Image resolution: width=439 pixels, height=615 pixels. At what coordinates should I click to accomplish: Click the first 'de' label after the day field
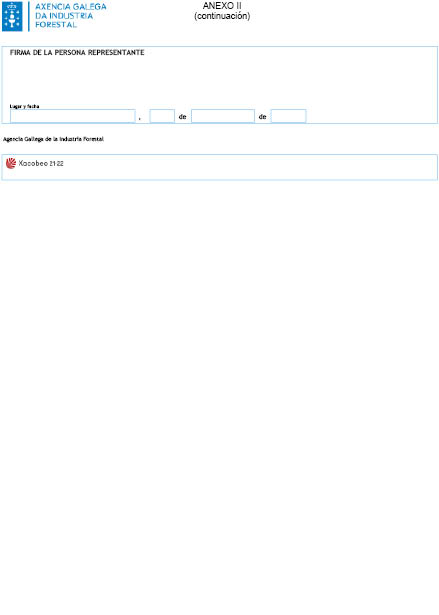(182, 116)
